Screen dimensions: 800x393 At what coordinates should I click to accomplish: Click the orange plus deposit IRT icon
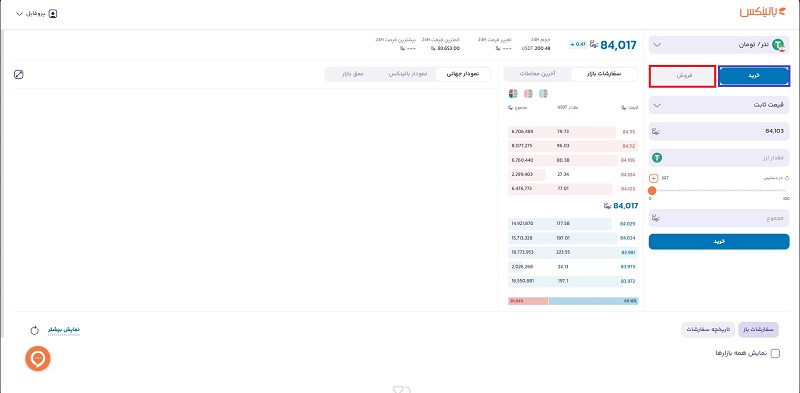point(654,178)
